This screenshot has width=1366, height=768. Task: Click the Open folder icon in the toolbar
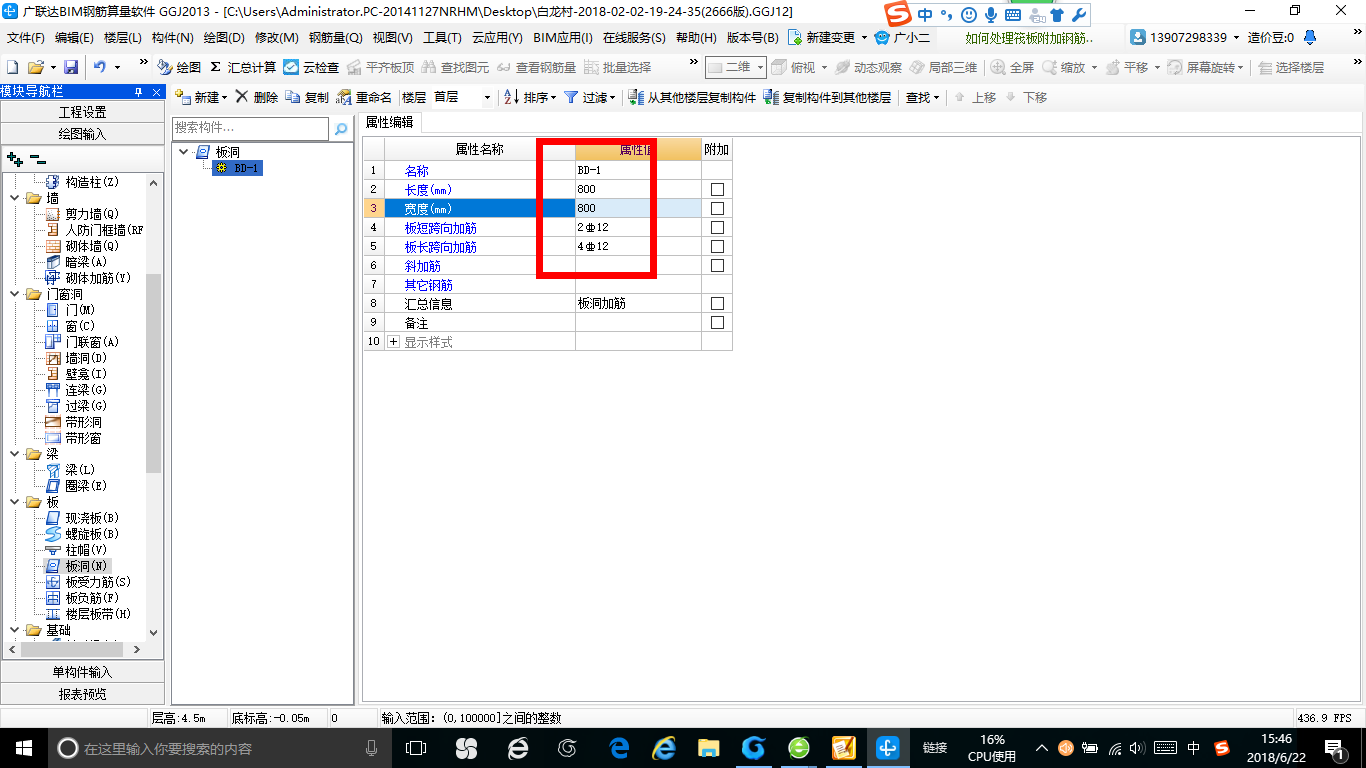pyautogui.click(x=35, y=67)
